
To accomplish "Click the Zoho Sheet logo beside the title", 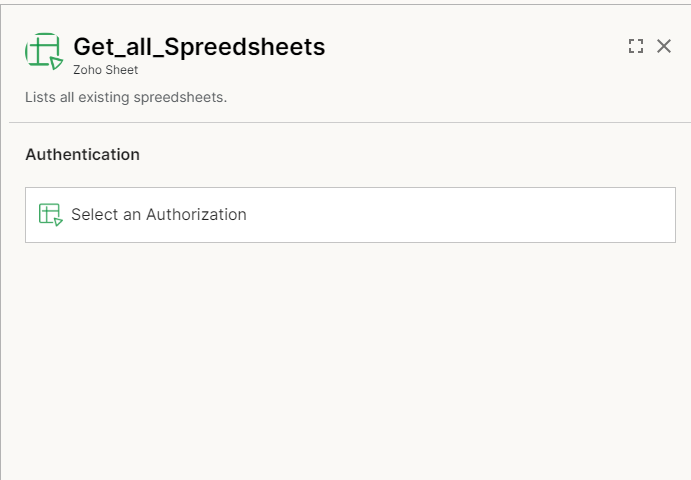I will (x=44, y=51).
